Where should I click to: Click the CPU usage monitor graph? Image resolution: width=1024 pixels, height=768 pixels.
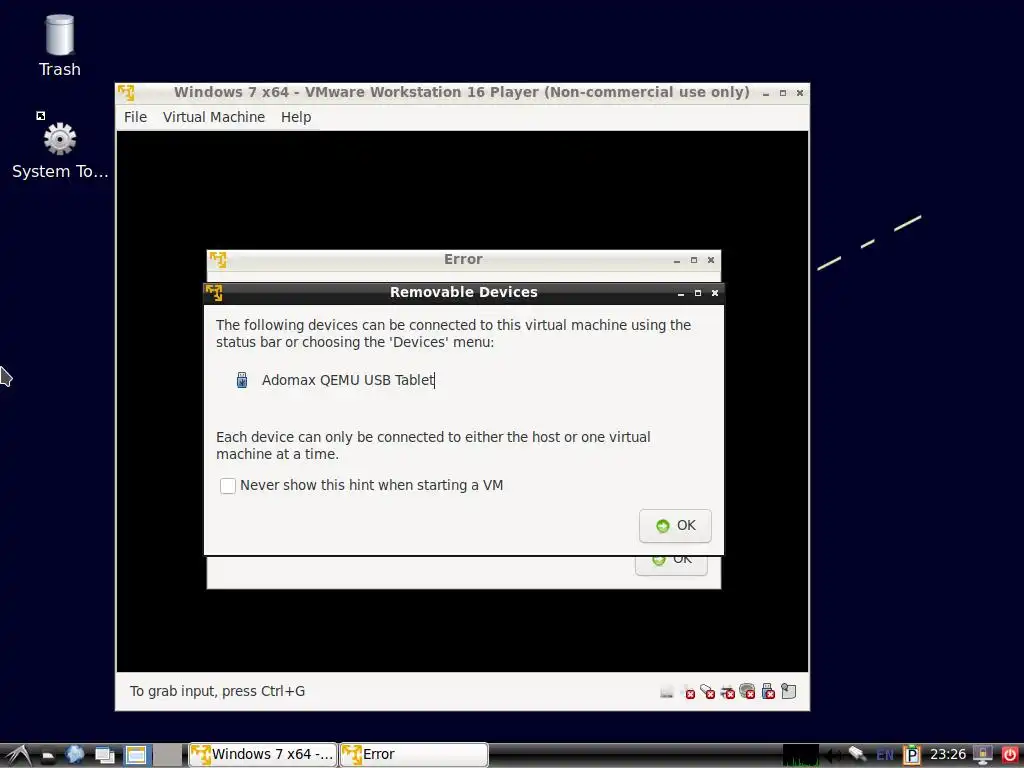point(801,755)
